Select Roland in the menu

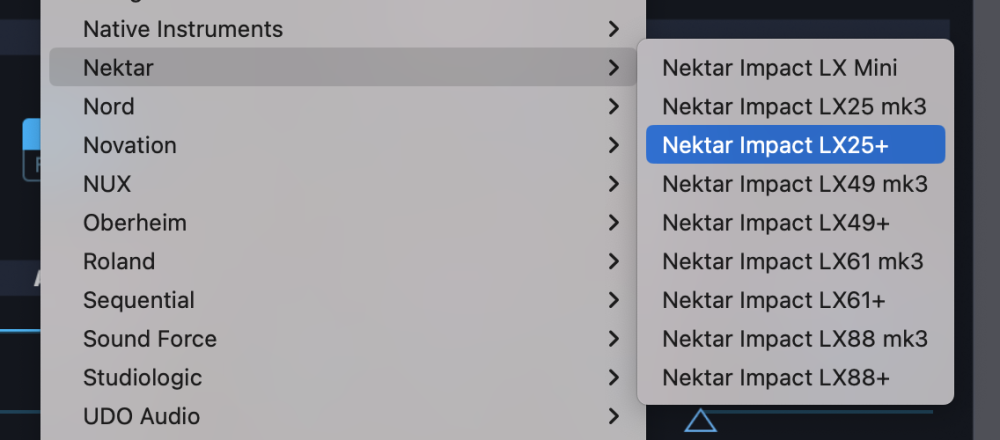[119, 261]
